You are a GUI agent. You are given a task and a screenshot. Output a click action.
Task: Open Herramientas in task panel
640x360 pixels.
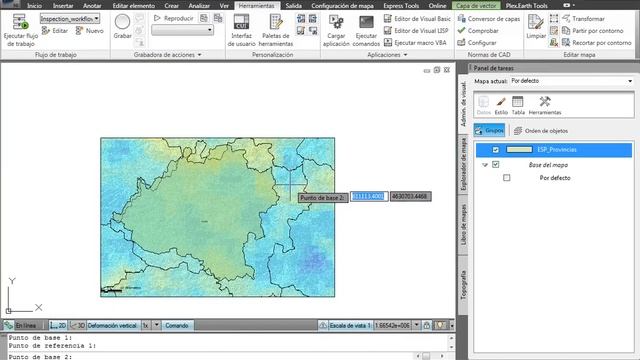(x=544, y=105)
